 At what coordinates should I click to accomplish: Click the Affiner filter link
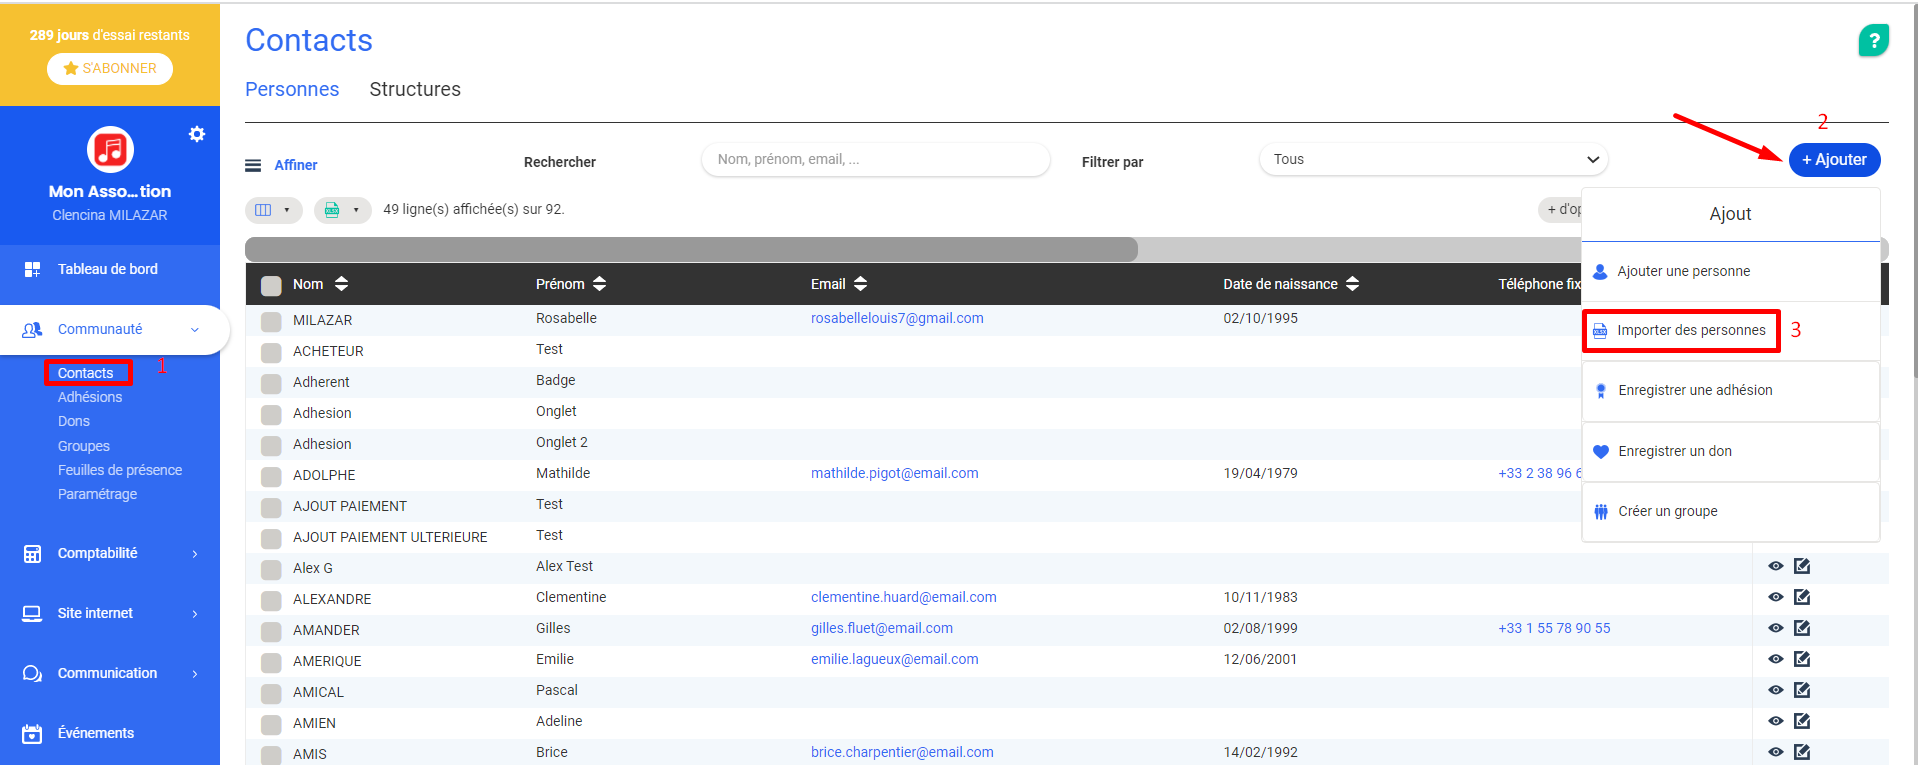tap(296, 165)
